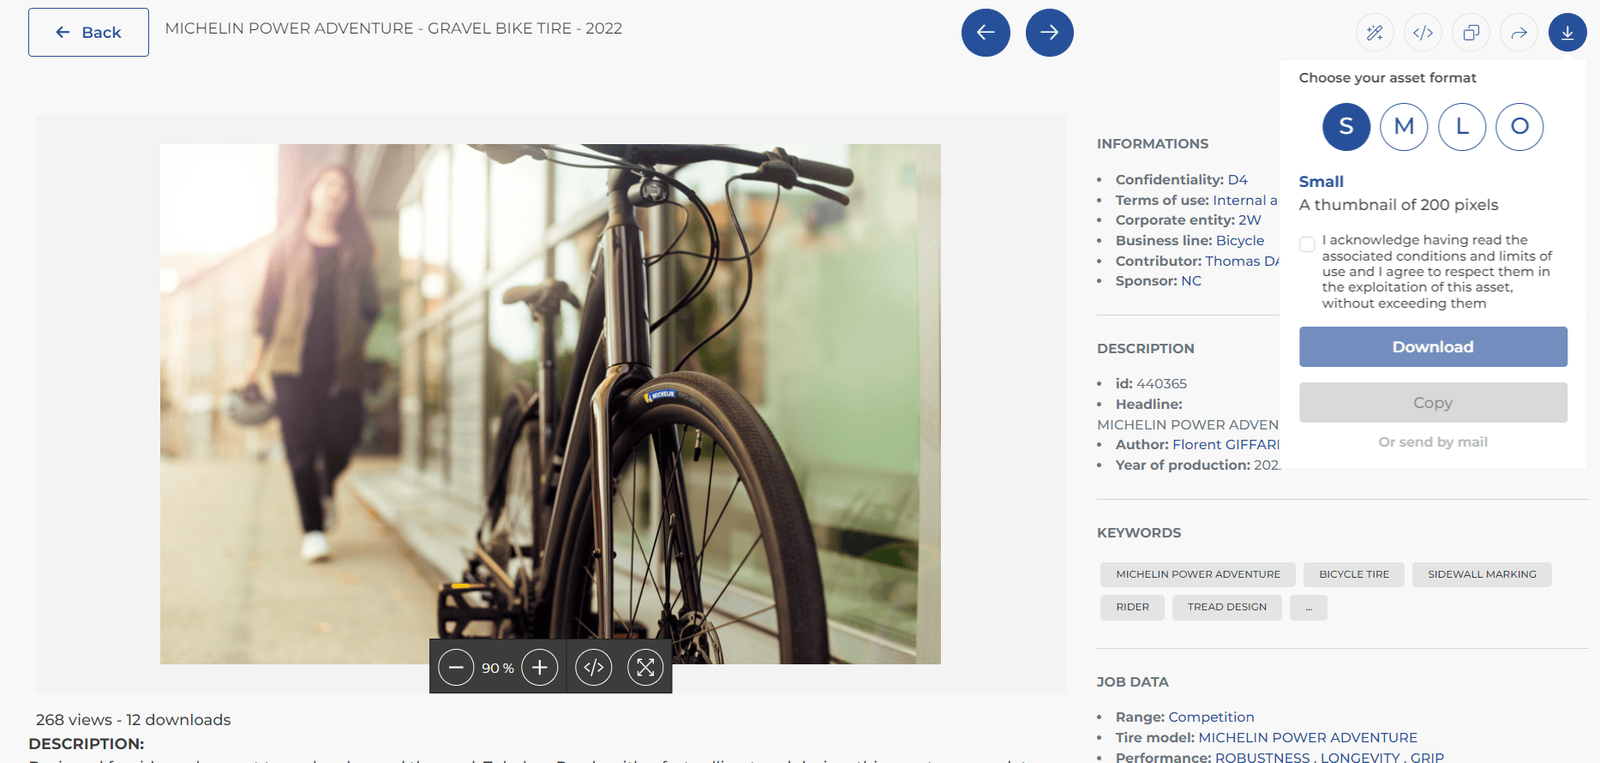Click BICYCLE TIRE keyword tag
1600x763 pixels.
[1354, 574]
